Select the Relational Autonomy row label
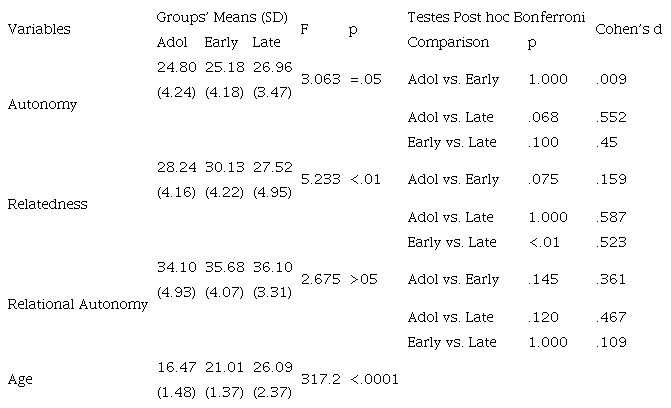This screenshot has height=408, width=671. (x=77, y=304)
